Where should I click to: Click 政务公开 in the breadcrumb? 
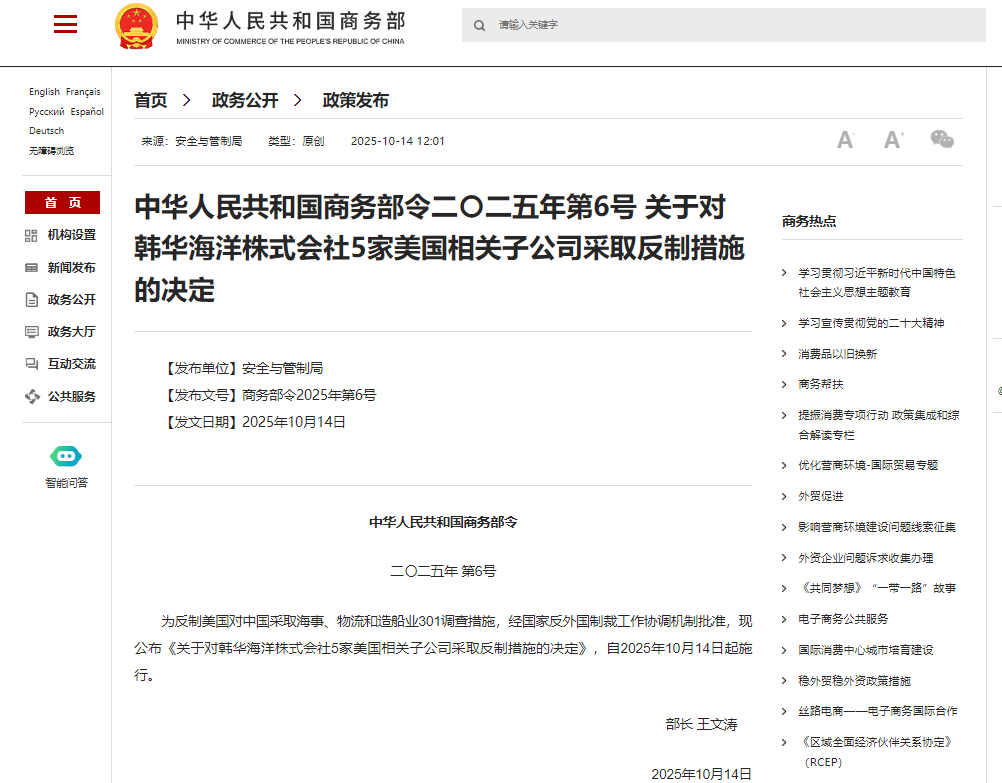coord(245,100)
